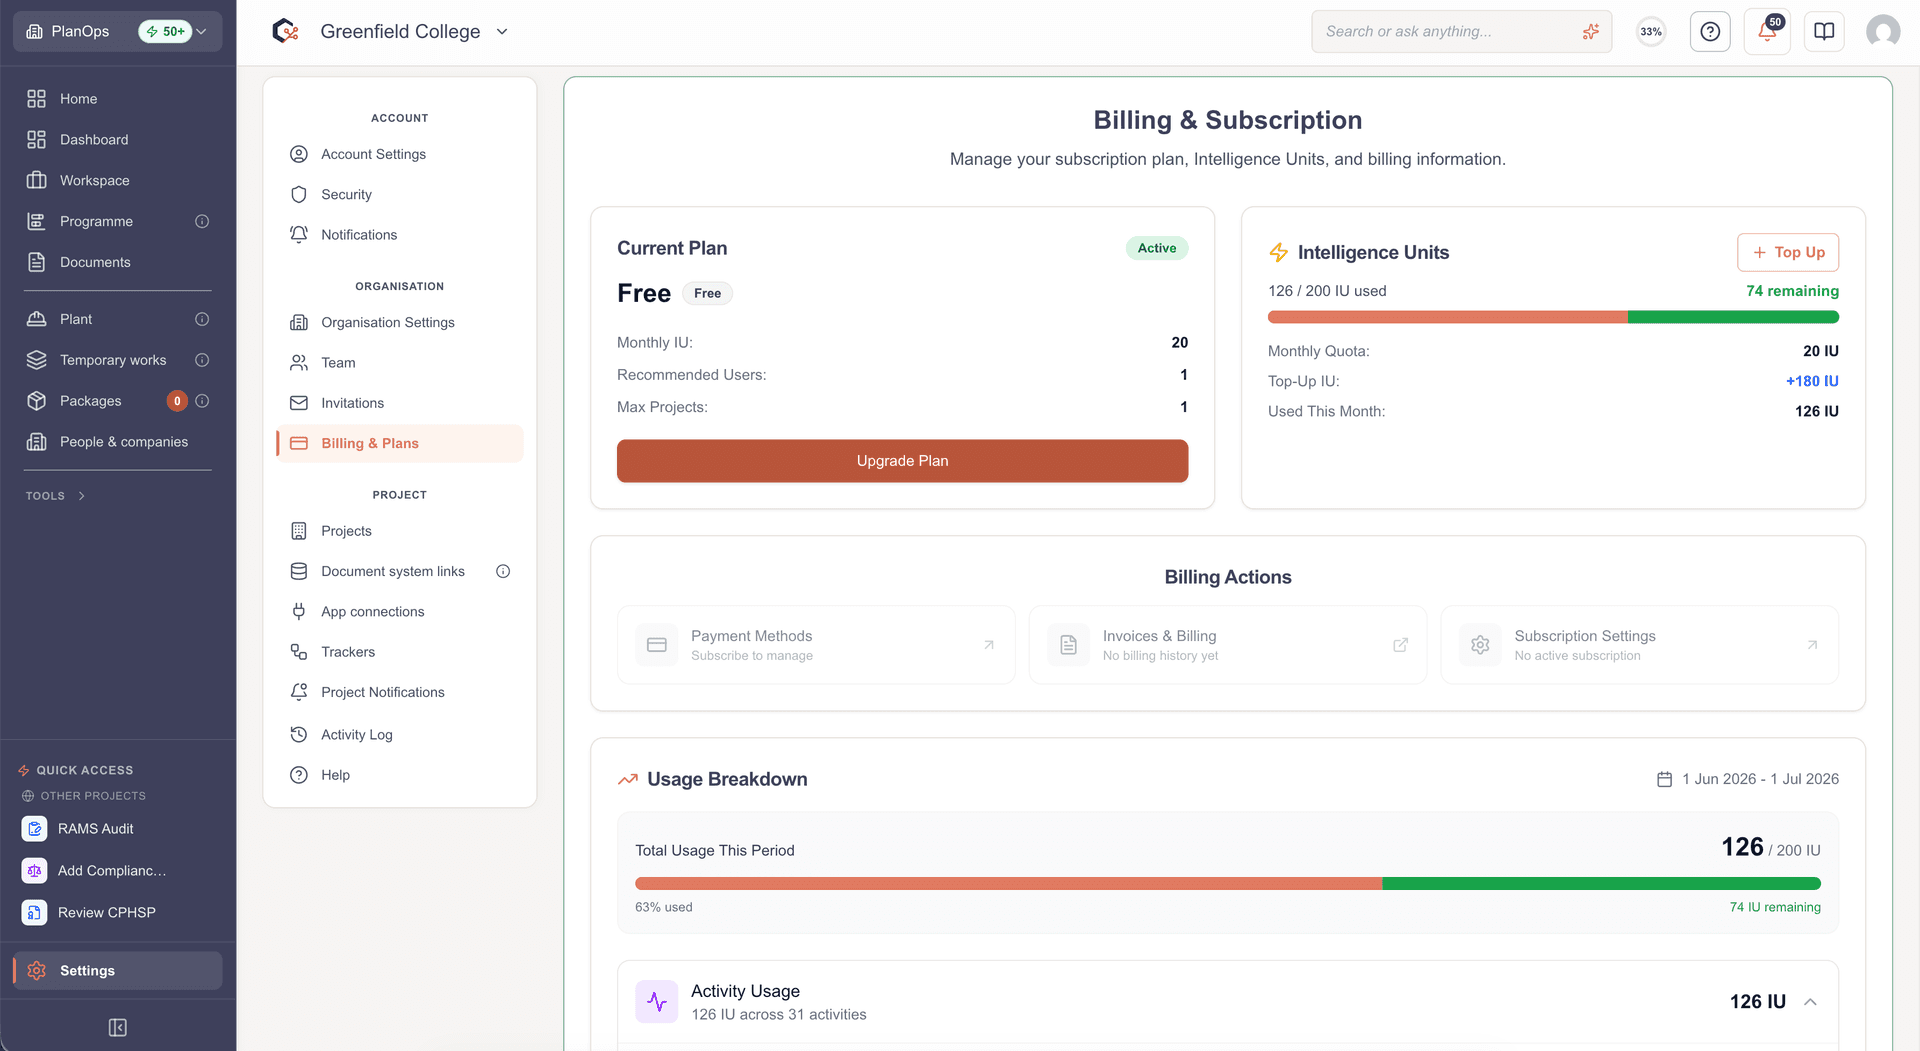Open Subscription Settings action card
This screenshot has height=1051, width=1920.
[x=1639, y=645]
